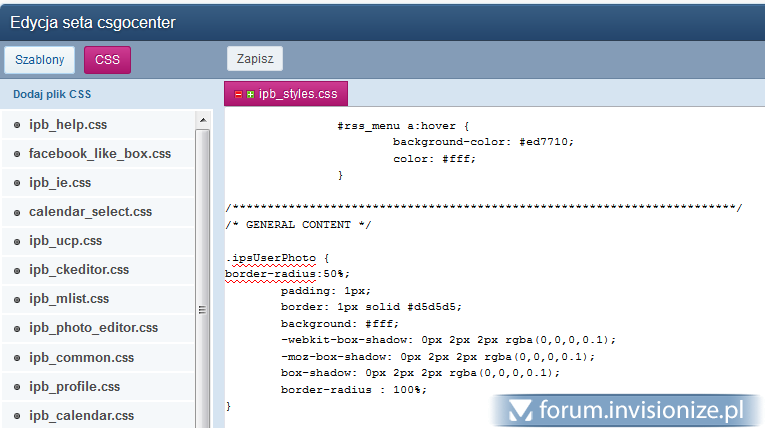Click the green plus icon on ipb_styles.css tab
765x428 pixels.
pos(249,95)
